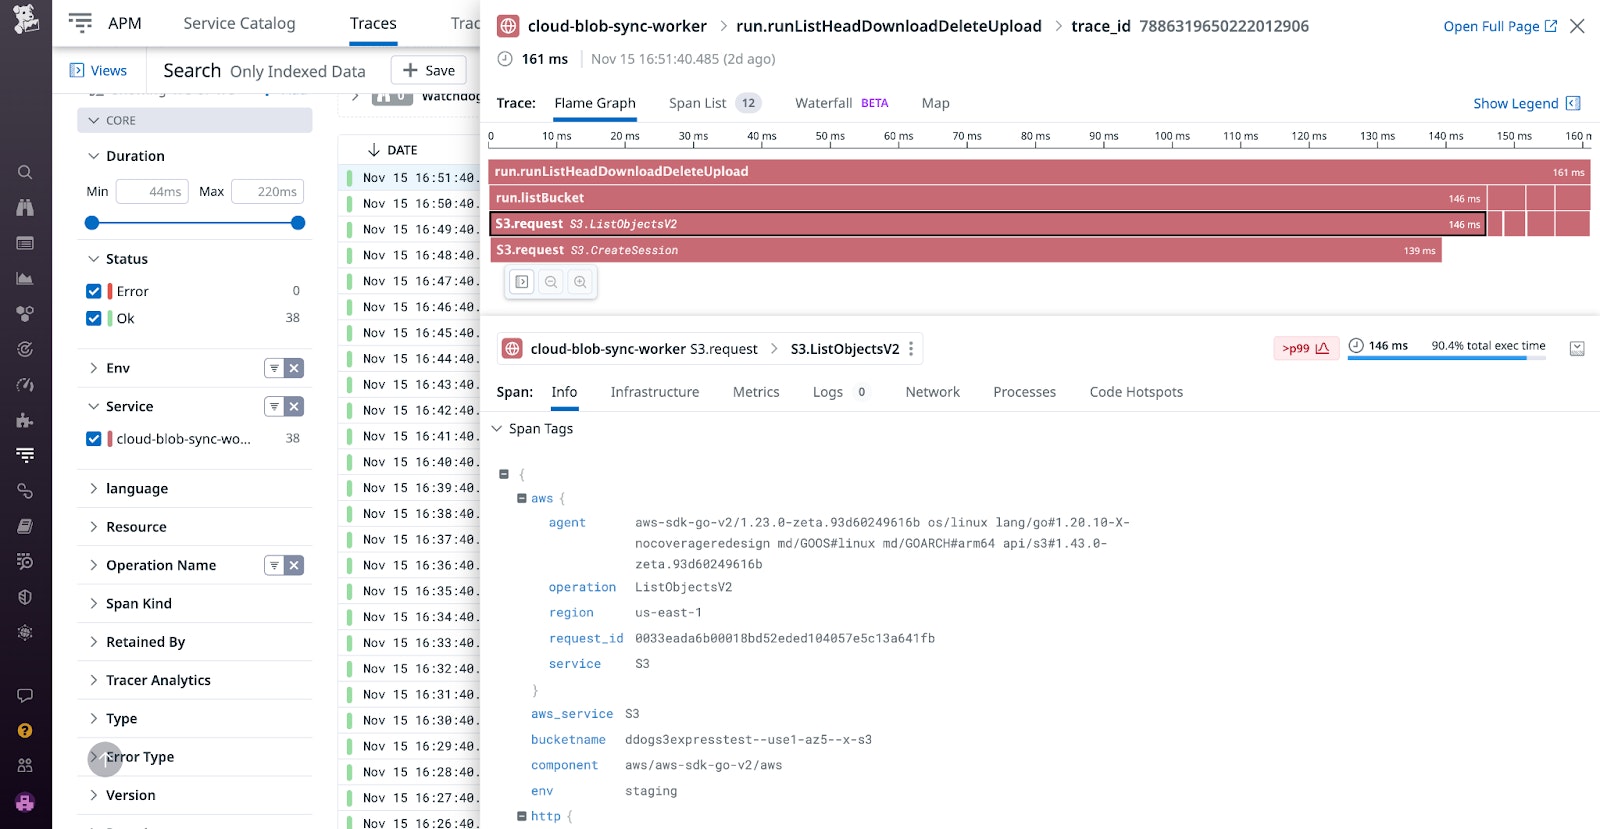Click the Datadog logo in top-left corner
The height and width of the screenshot is (829, 1600).
tap(25, 18)
